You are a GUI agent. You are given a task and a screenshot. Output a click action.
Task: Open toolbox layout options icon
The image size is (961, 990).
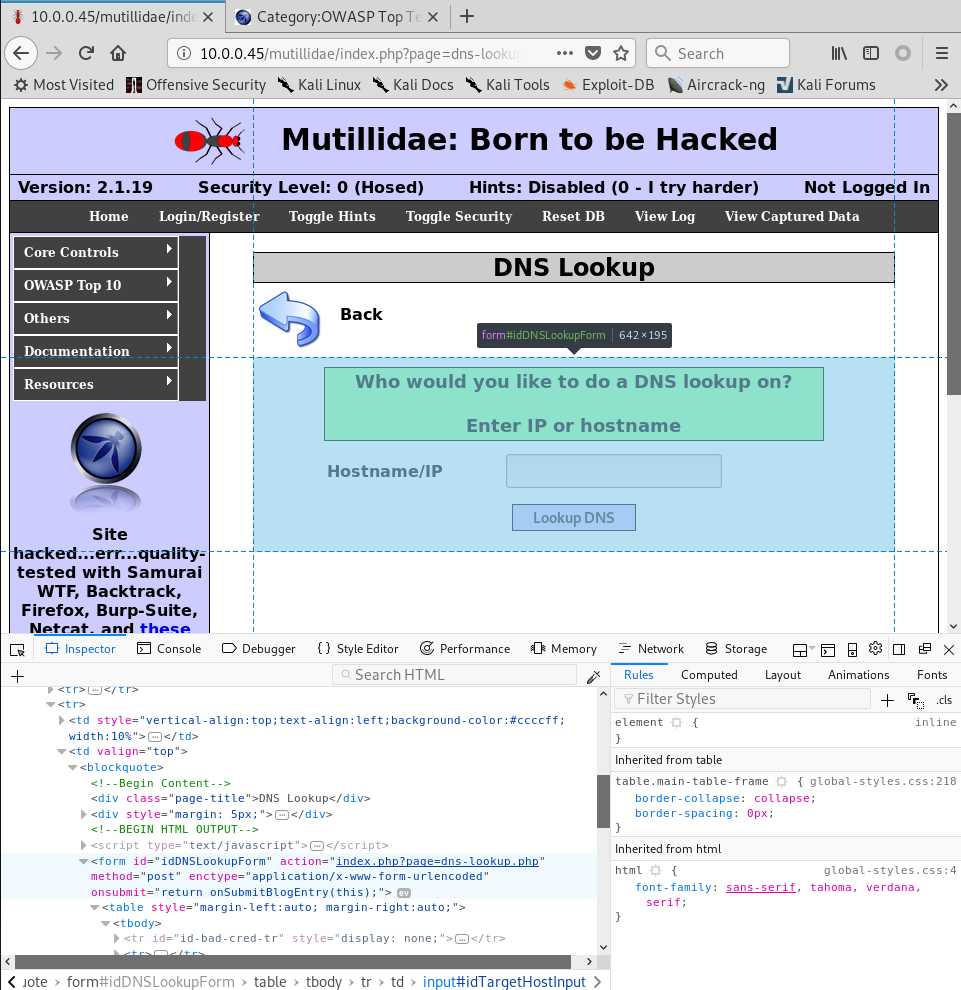click(800, 650)
